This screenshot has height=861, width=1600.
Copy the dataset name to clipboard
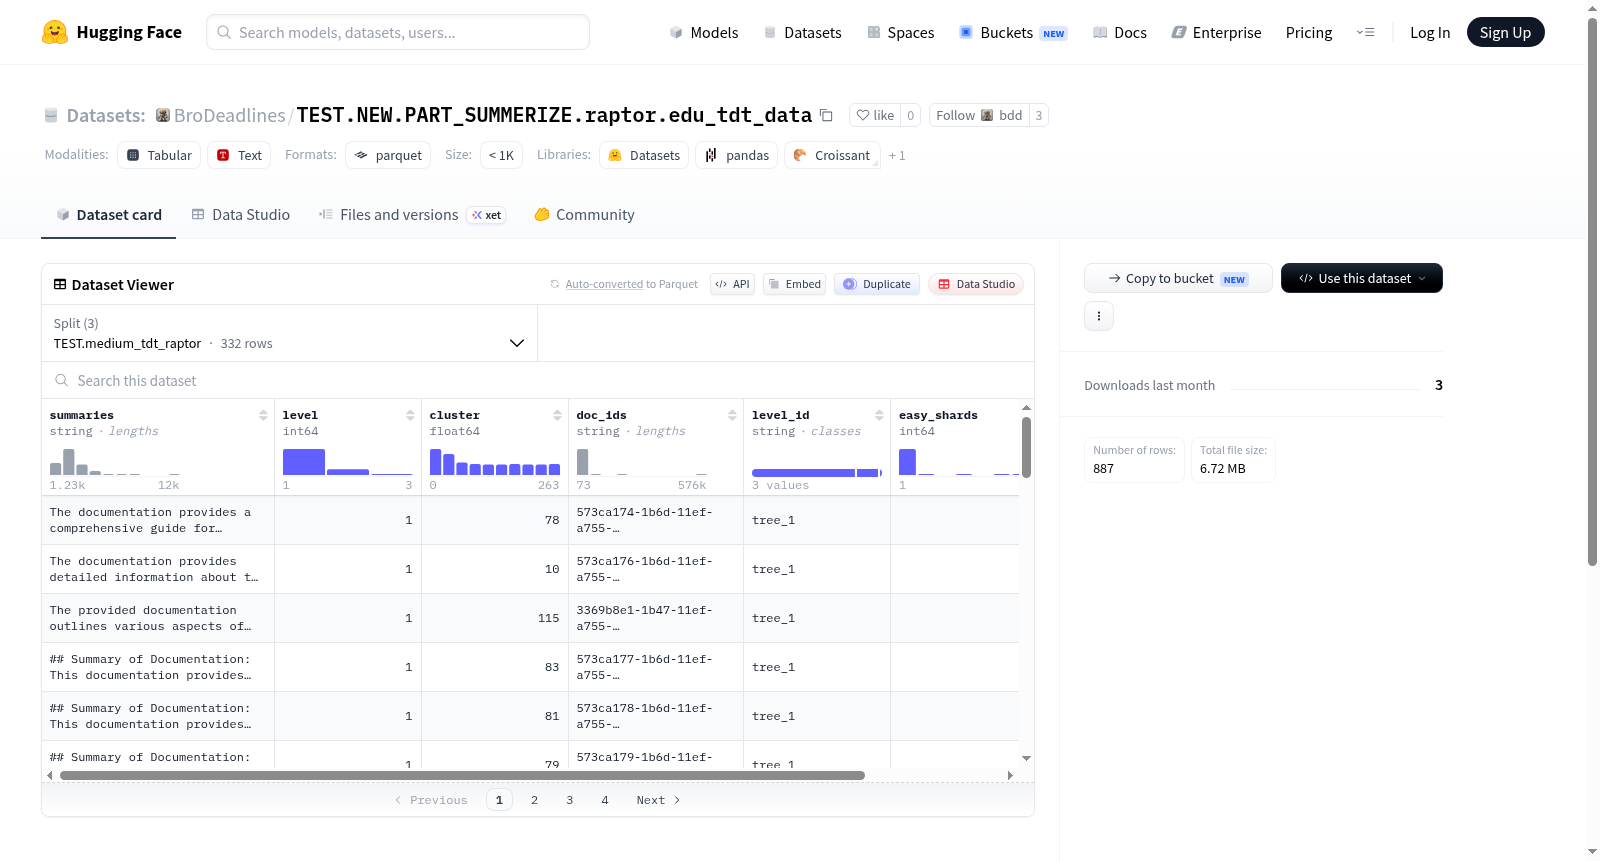(x=826, y=115)
